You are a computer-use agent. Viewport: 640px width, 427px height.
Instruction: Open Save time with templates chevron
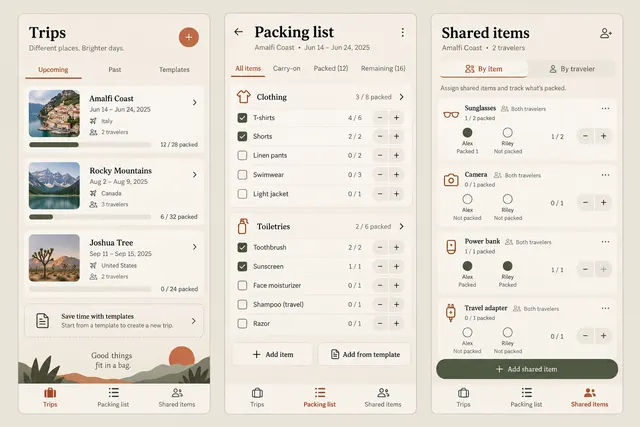point(194,321)
